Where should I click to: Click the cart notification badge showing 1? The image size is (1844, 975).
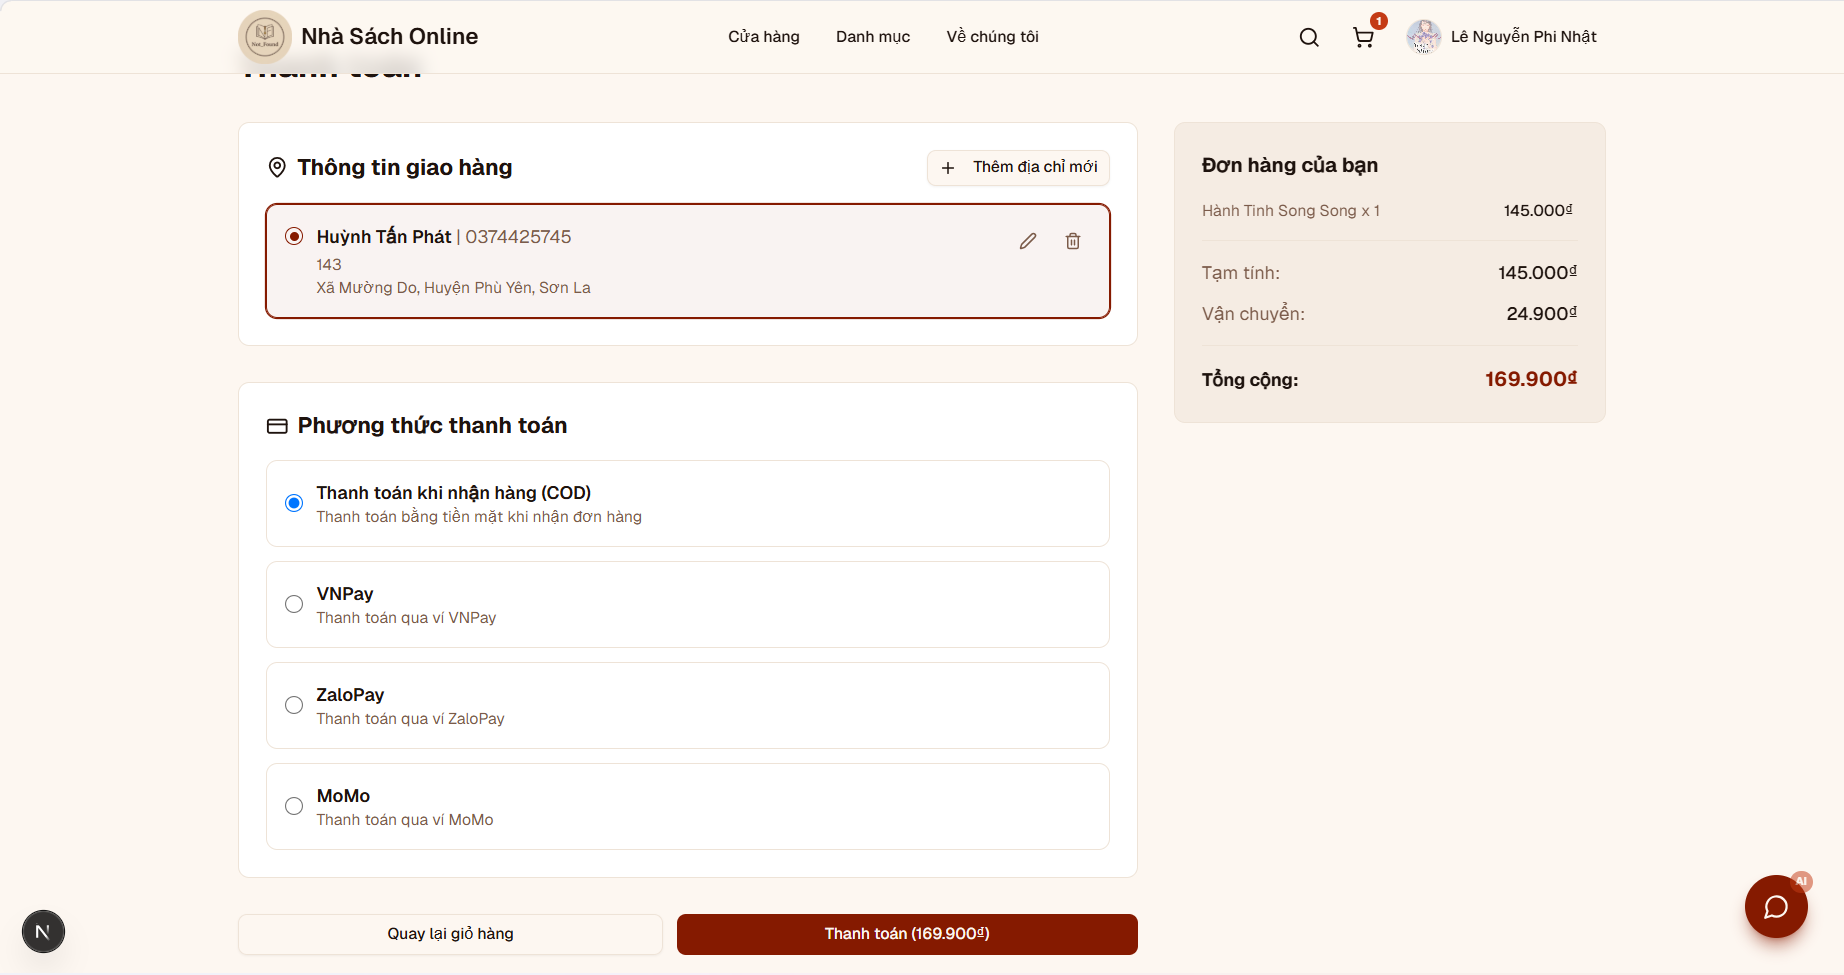(1378, 20)
